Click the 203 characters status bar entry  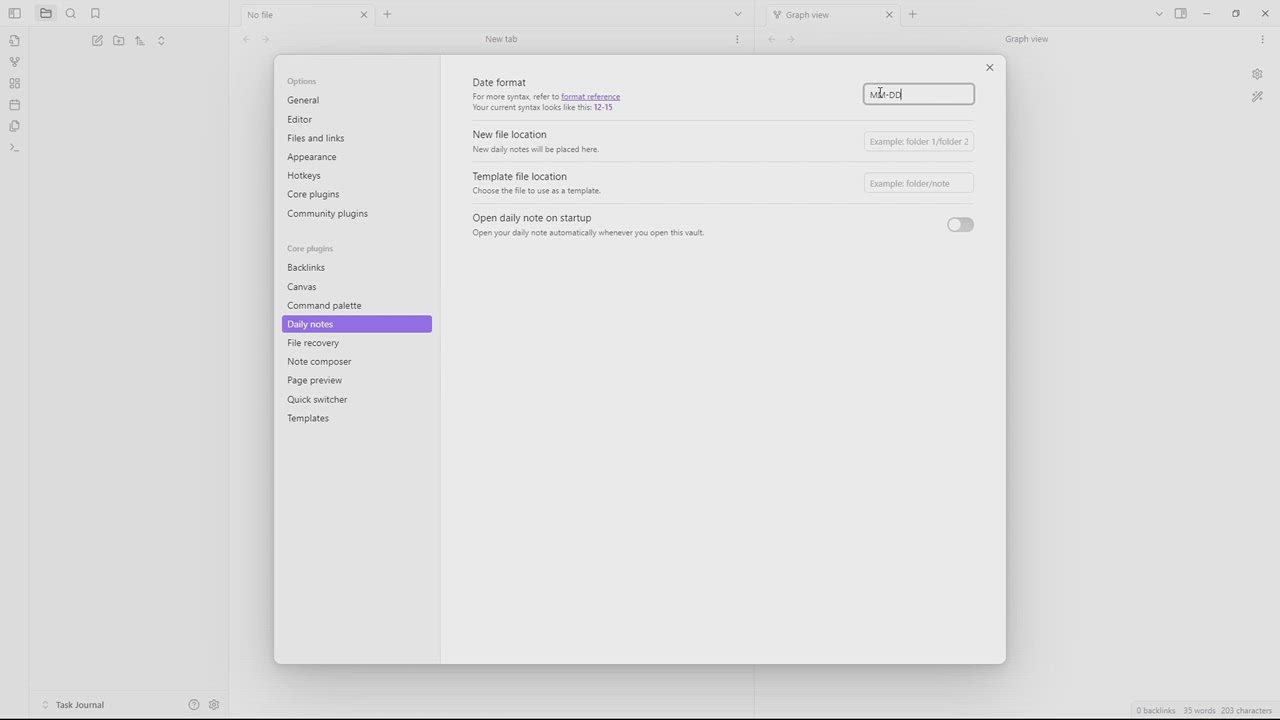(x=1247, y=711)
